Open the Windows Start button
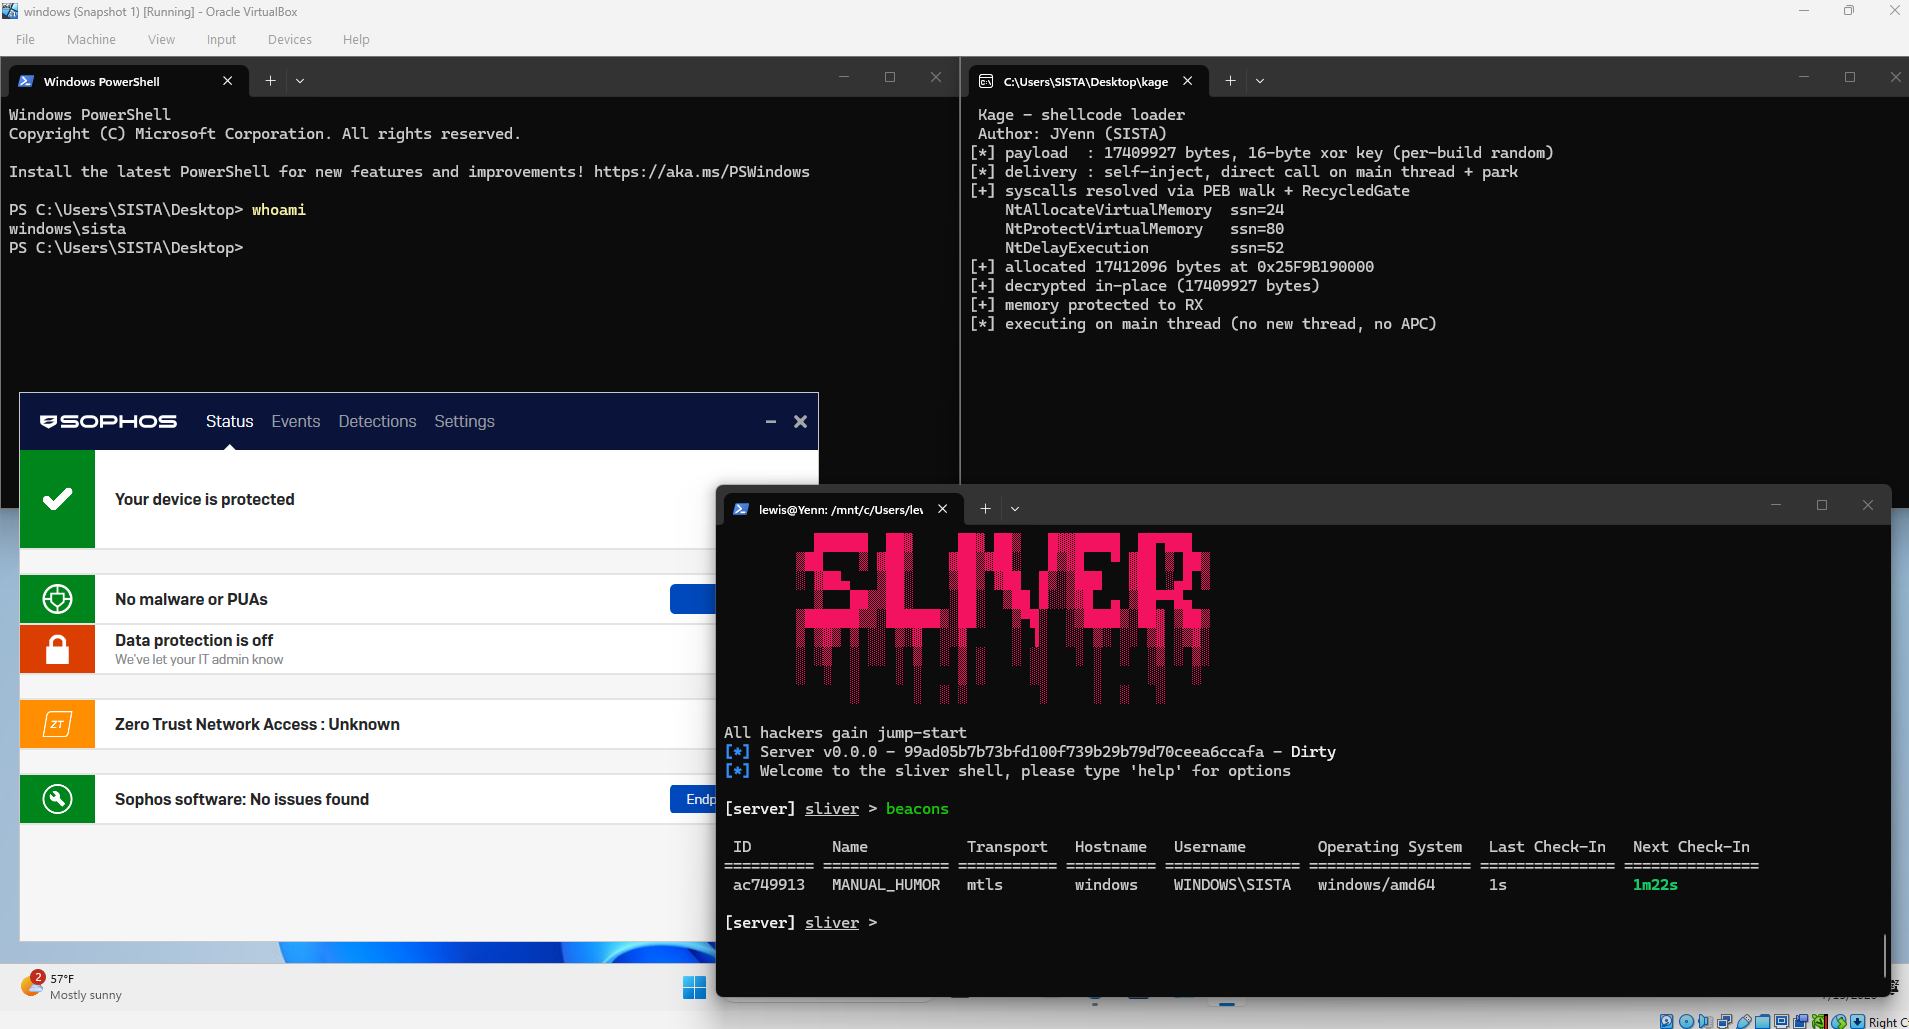1909x1029 pixels. click(694, 987)
